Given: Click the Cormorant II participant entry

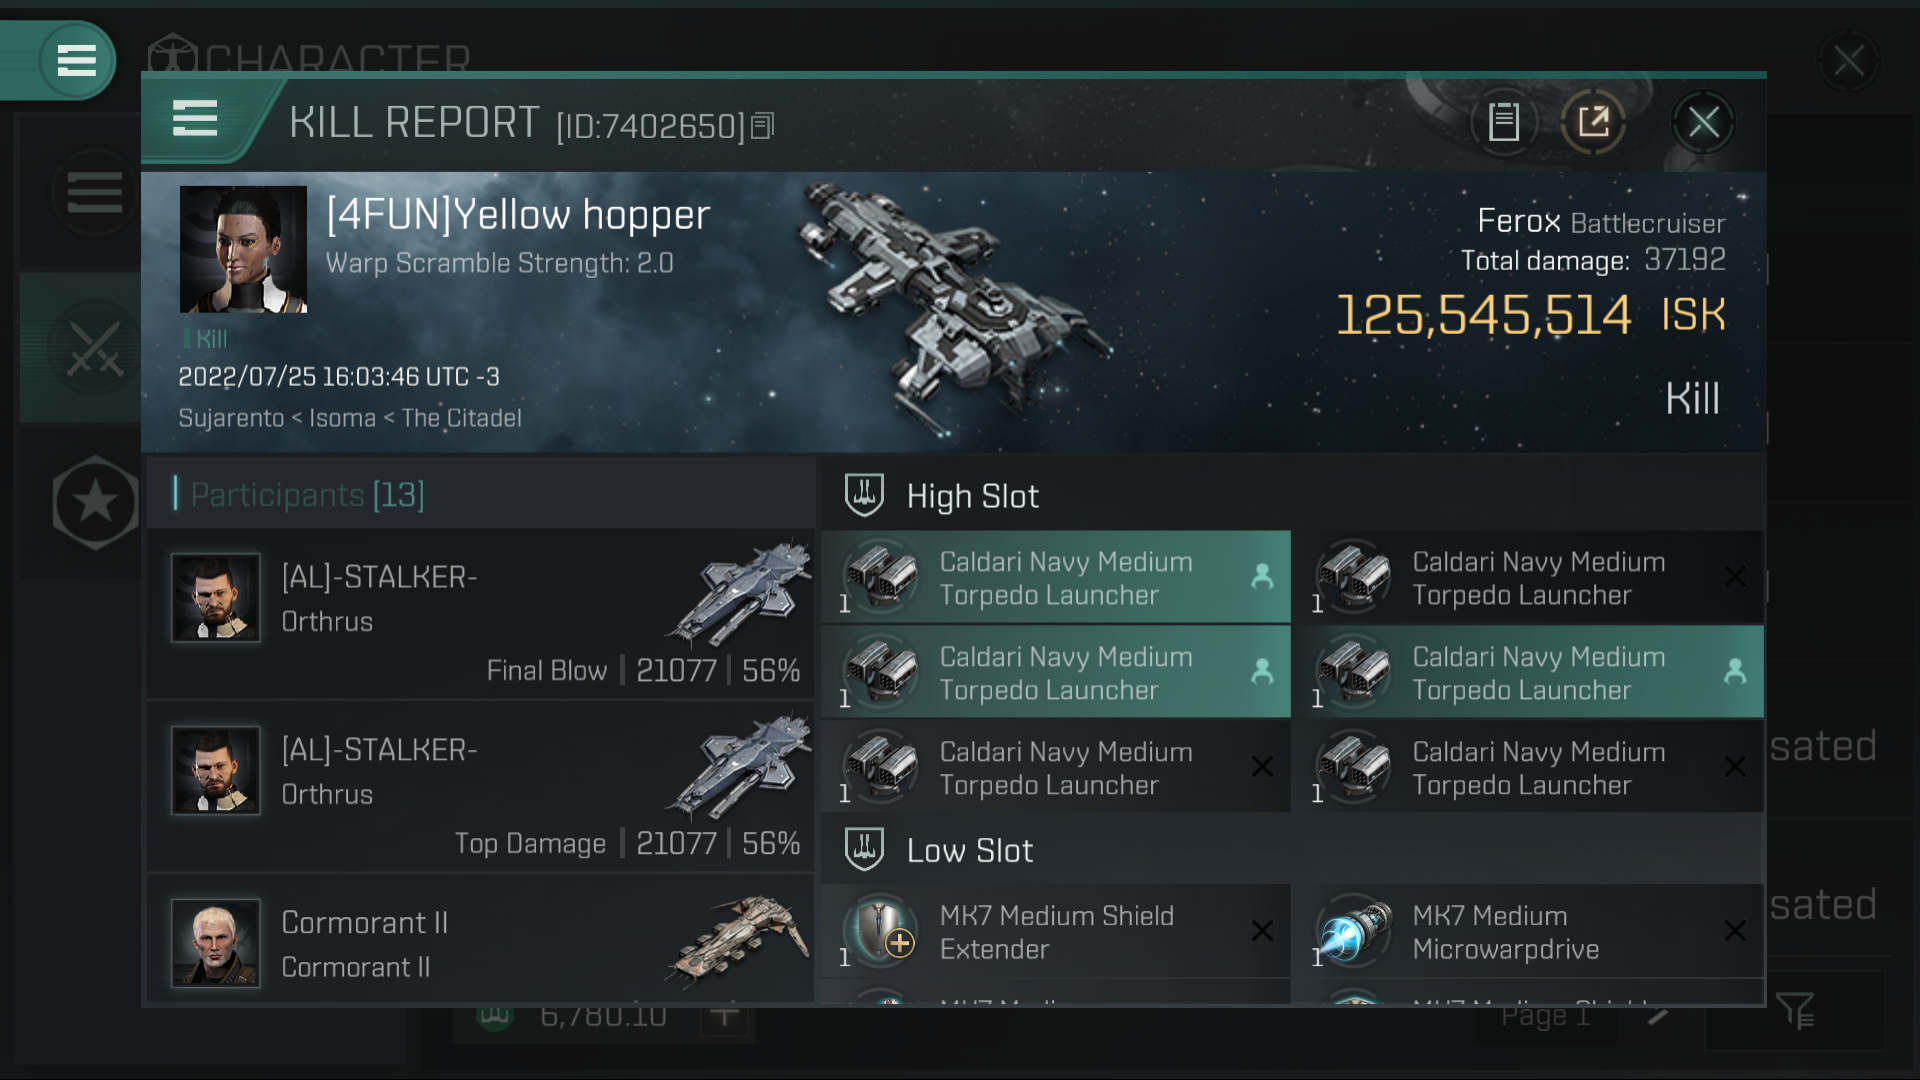Looking at the screenshot, I should coord(489,943).
